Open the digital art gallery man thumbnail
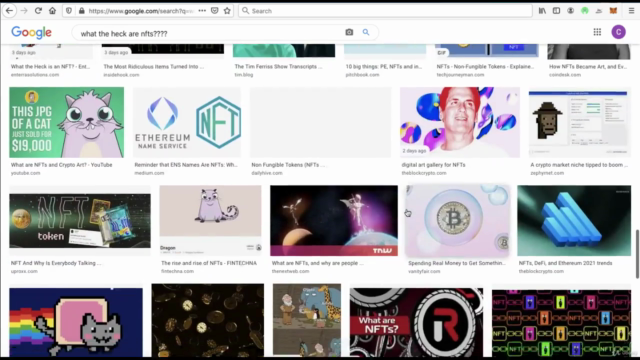The image size is (640, 360). 460,122
